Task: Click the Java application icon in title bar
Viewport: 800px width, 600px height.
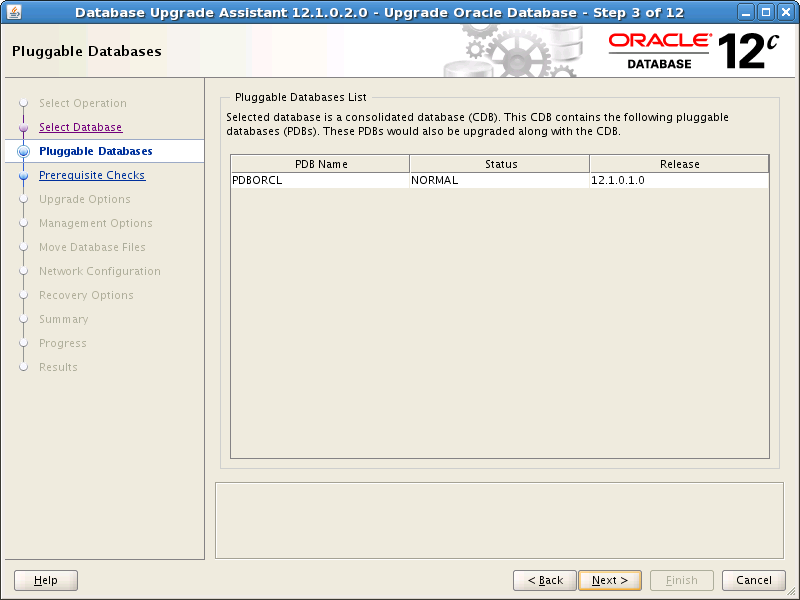Action: click(x=14, y=12)
